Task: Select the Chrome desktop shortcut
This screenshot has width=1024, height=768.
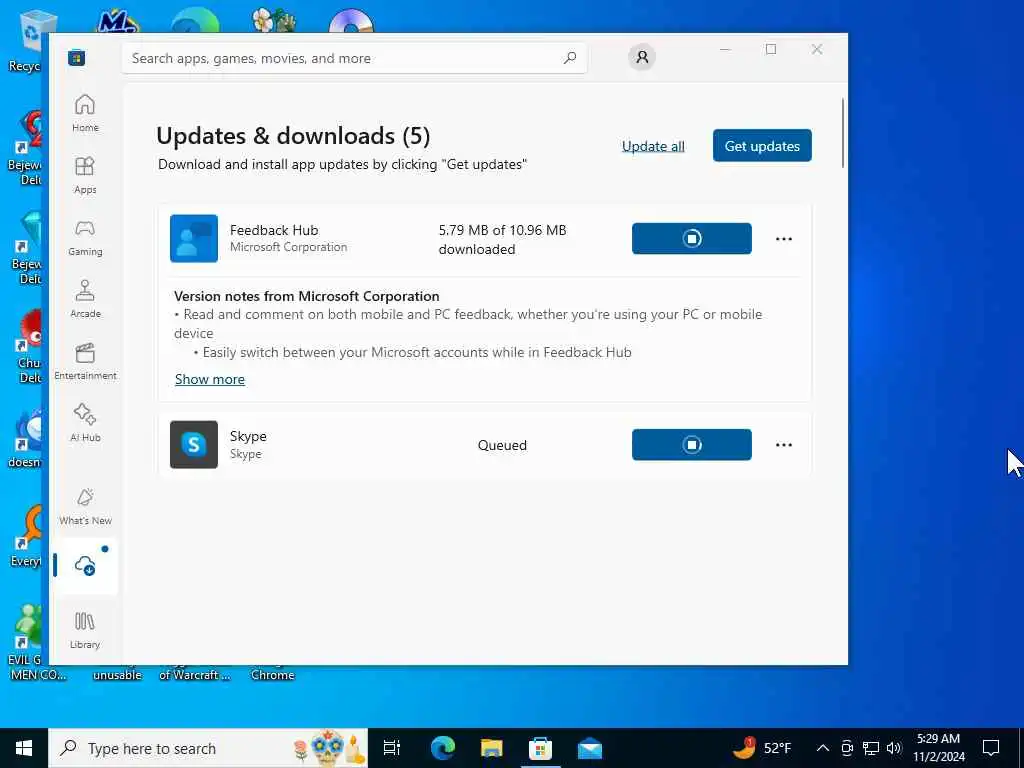Action: [272, 675]
